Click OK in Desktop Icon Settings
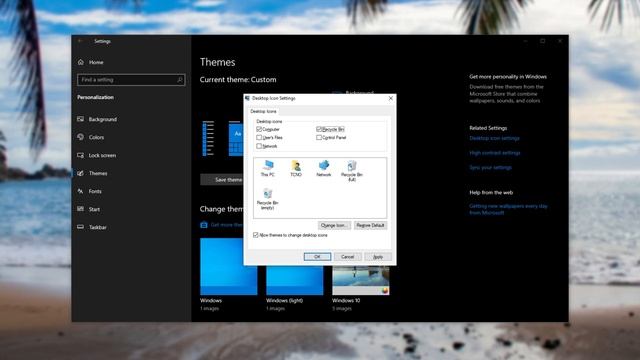 317,257
